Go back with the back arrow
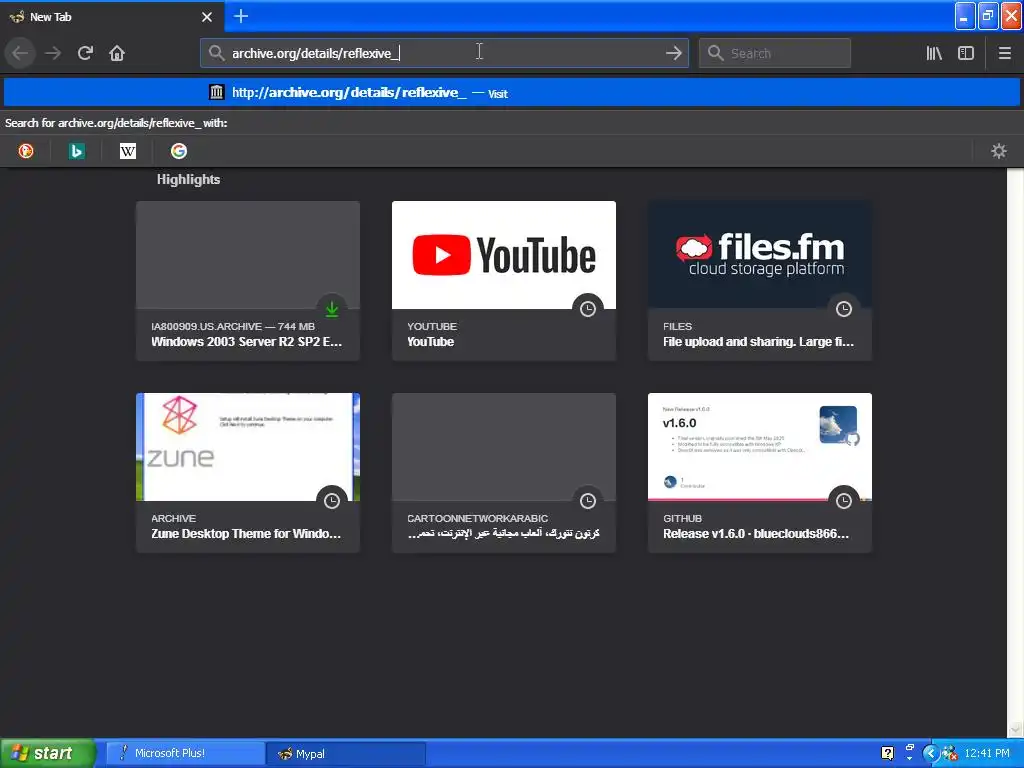The width and height of the screenshot is (1024, 768). point(20,53)
